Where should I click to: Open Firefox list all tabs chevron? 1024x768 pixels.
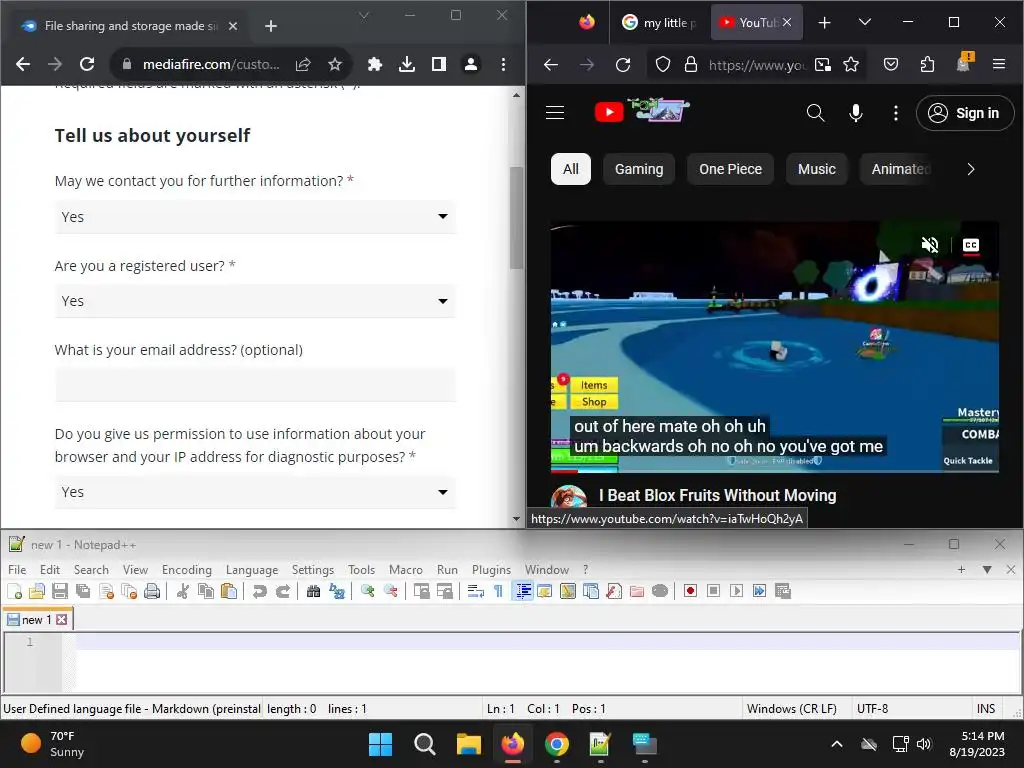pos(865,22)
